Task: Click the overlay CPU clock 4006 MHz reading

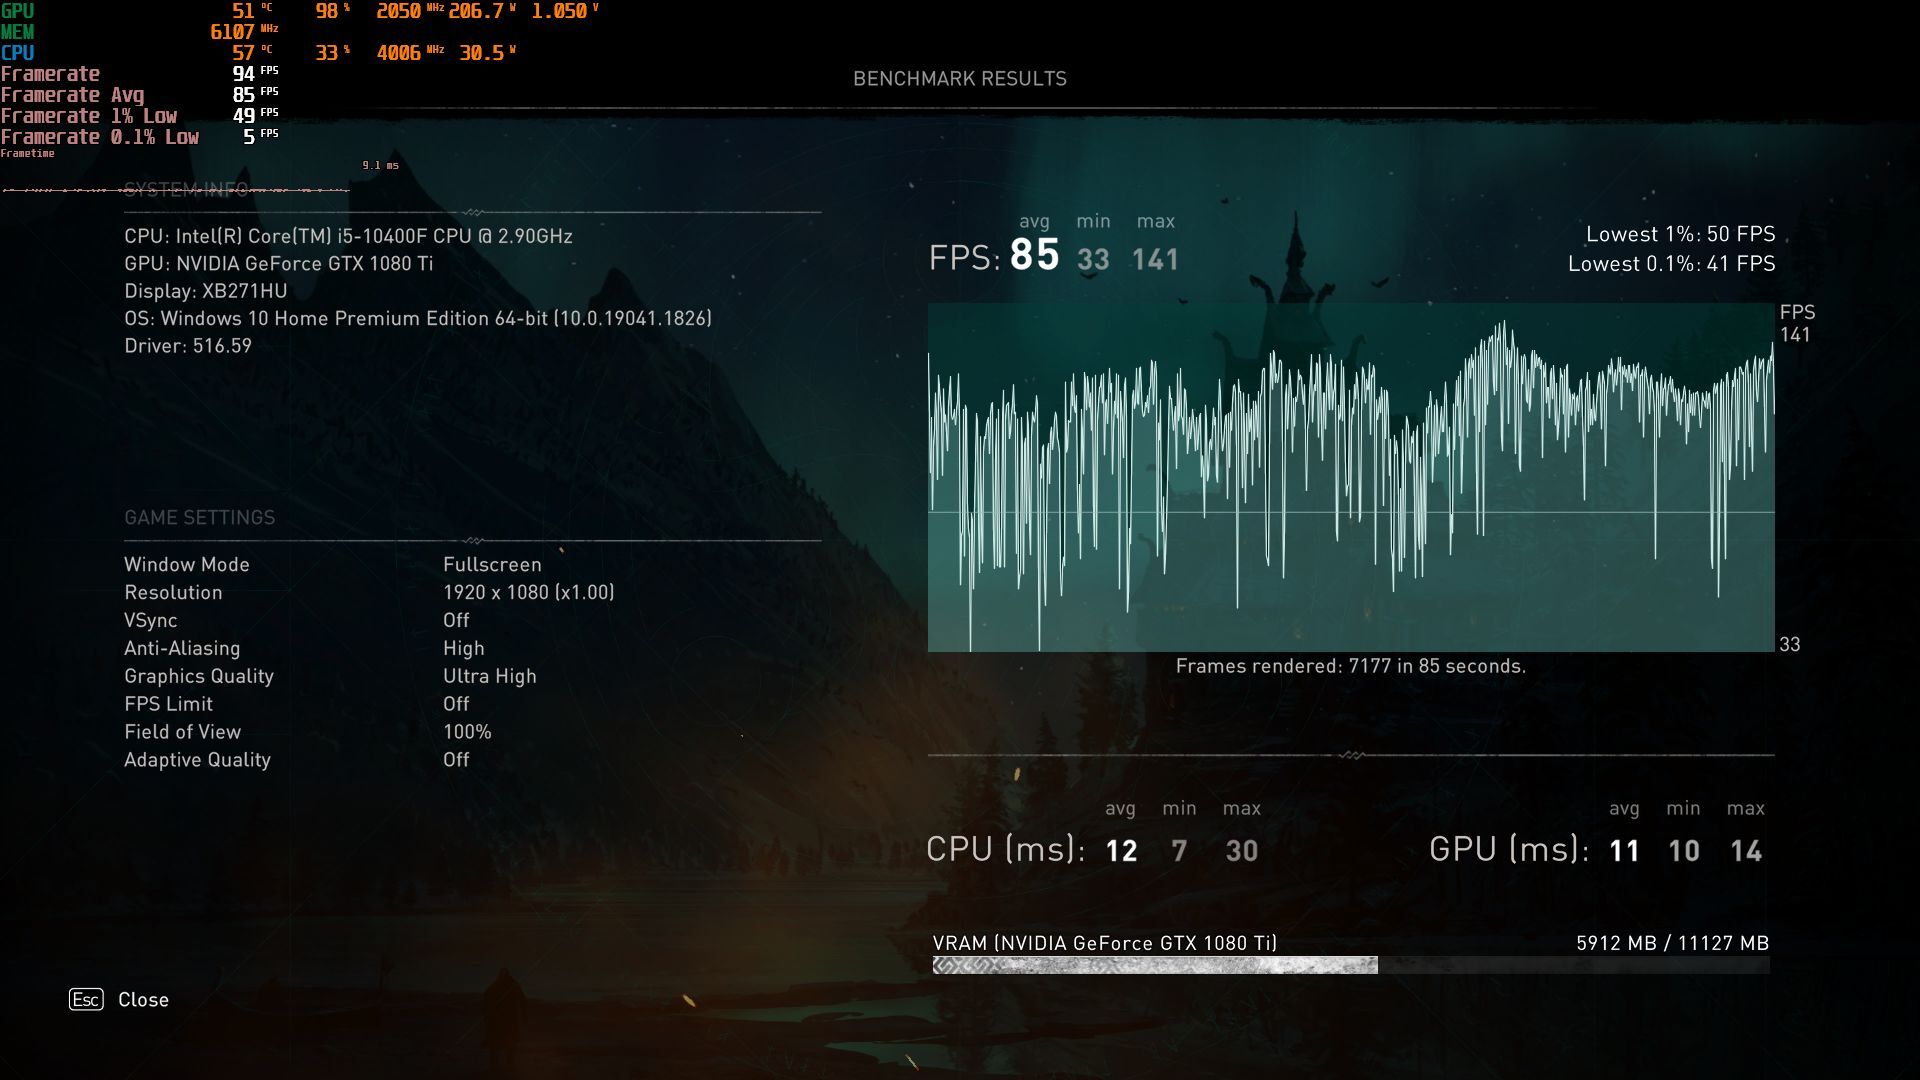Action: (x=410, y=53)
